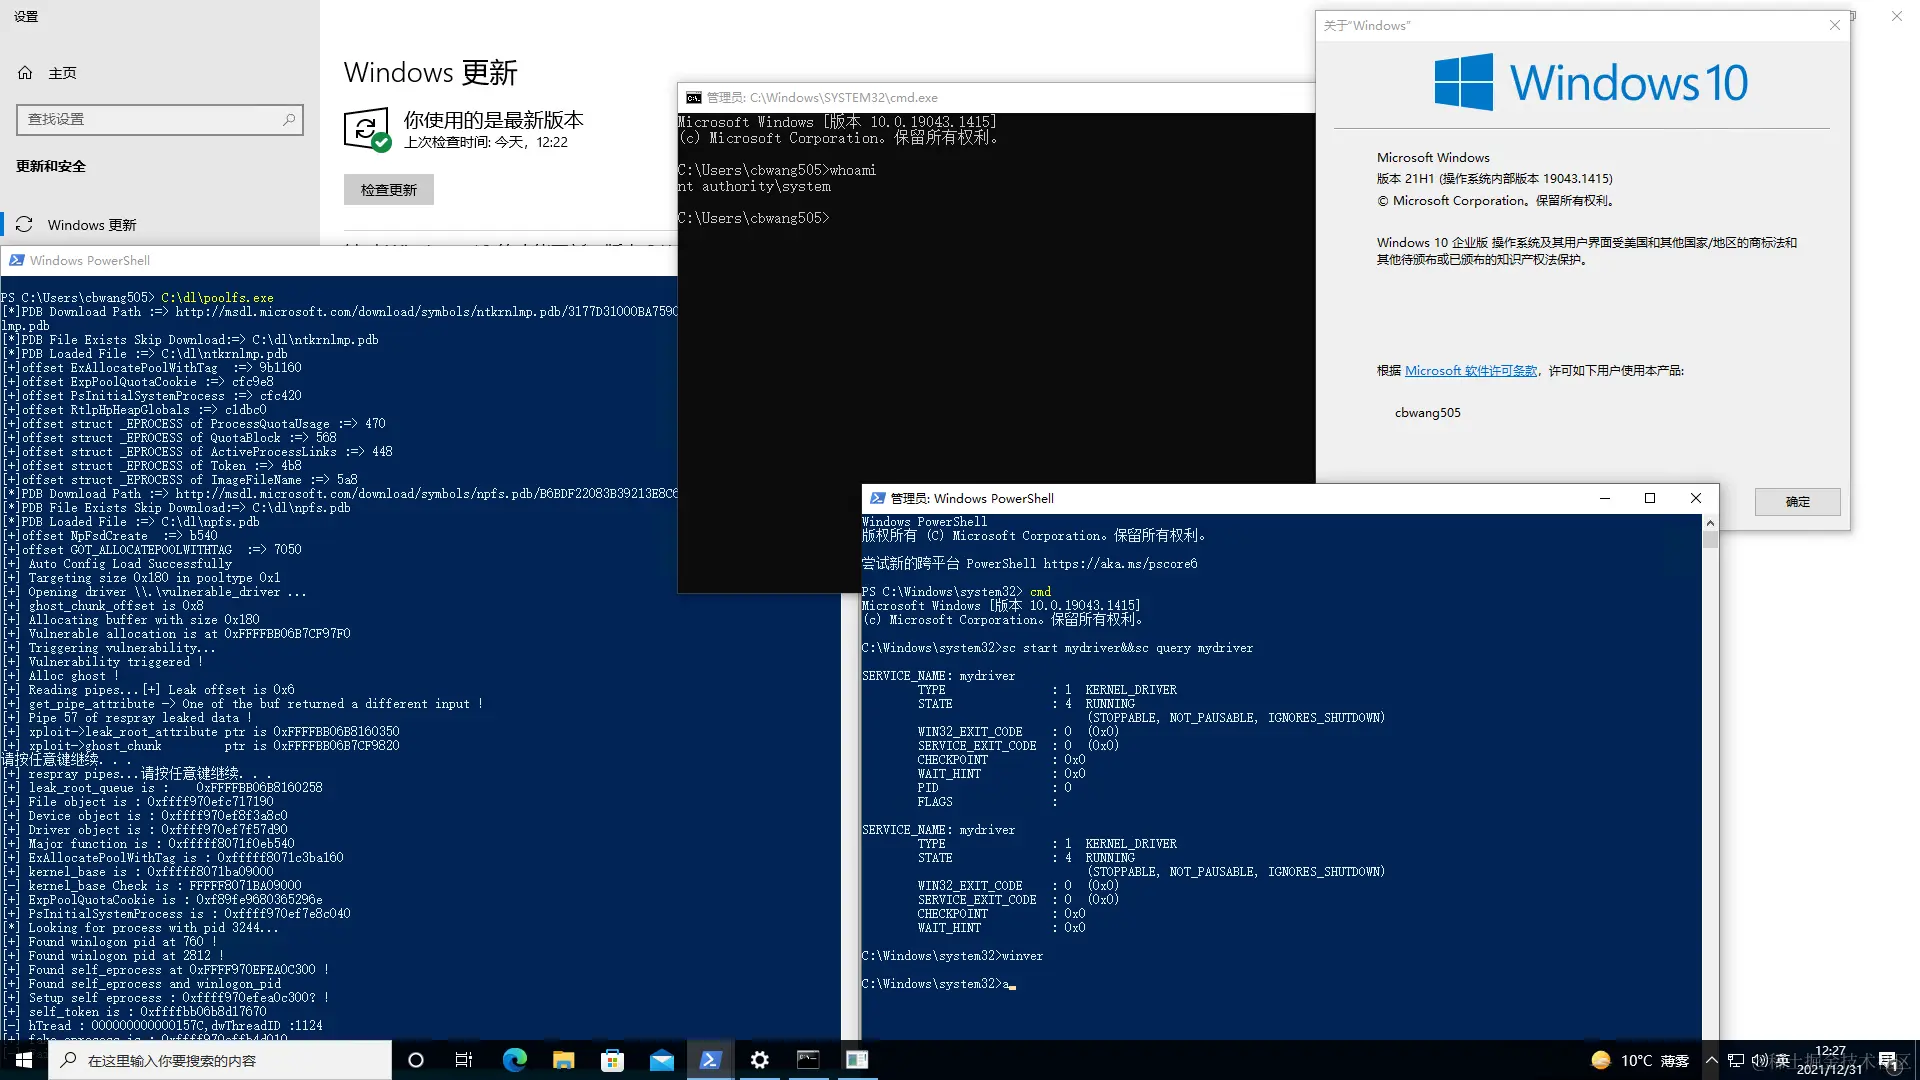Open the Mail app from the taskbar
Screen dimensions: 1920x1080
coord(661,1060)
